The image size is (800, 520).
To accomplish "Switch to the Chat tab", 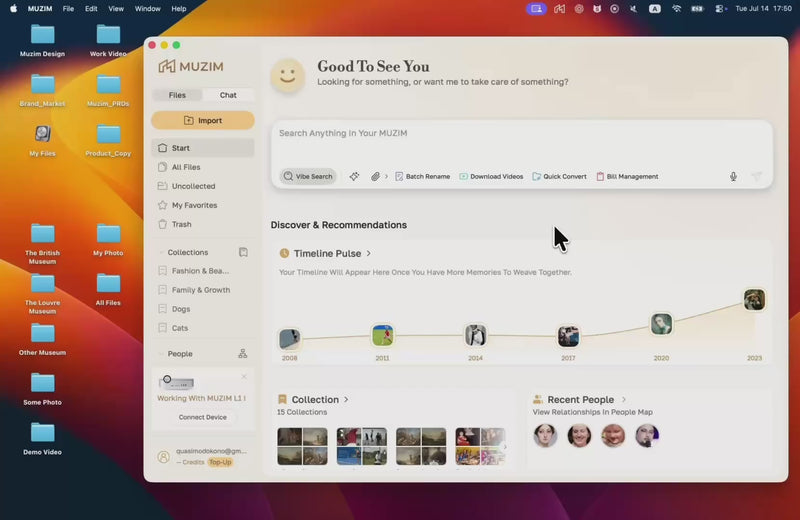I will point(228,95).
